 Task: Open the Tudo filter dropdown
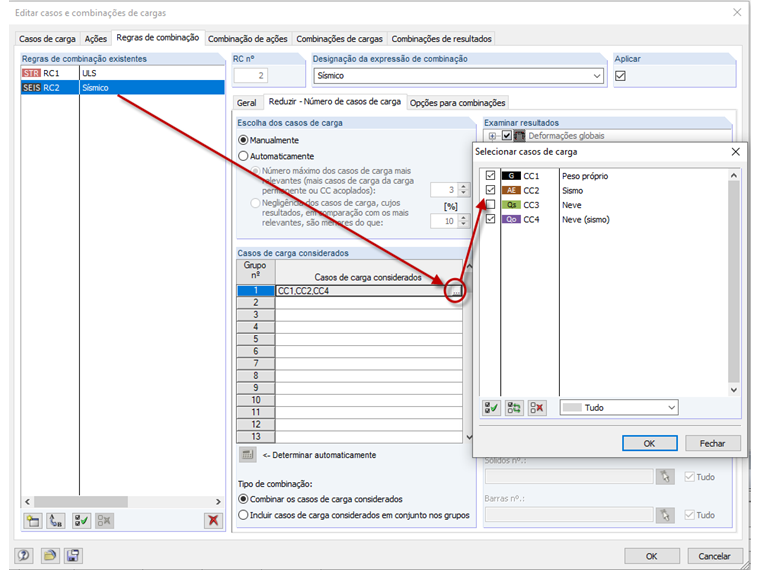pyautogui.click(x=671, y=408)
